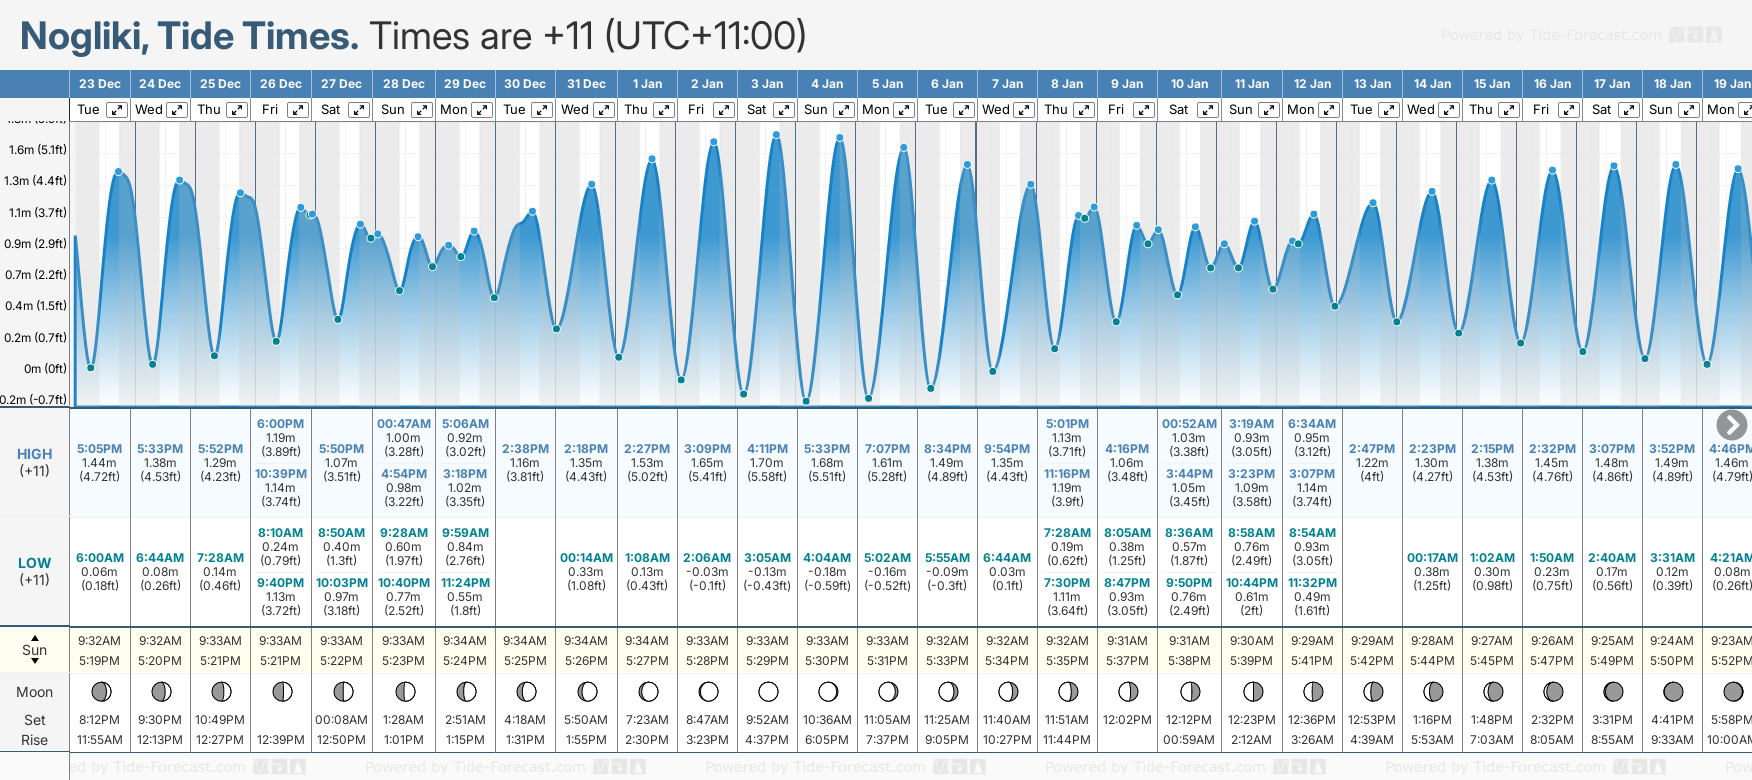
Task: Expand the Wed 7 Jan day details
Action: (x=1024, y=110)
